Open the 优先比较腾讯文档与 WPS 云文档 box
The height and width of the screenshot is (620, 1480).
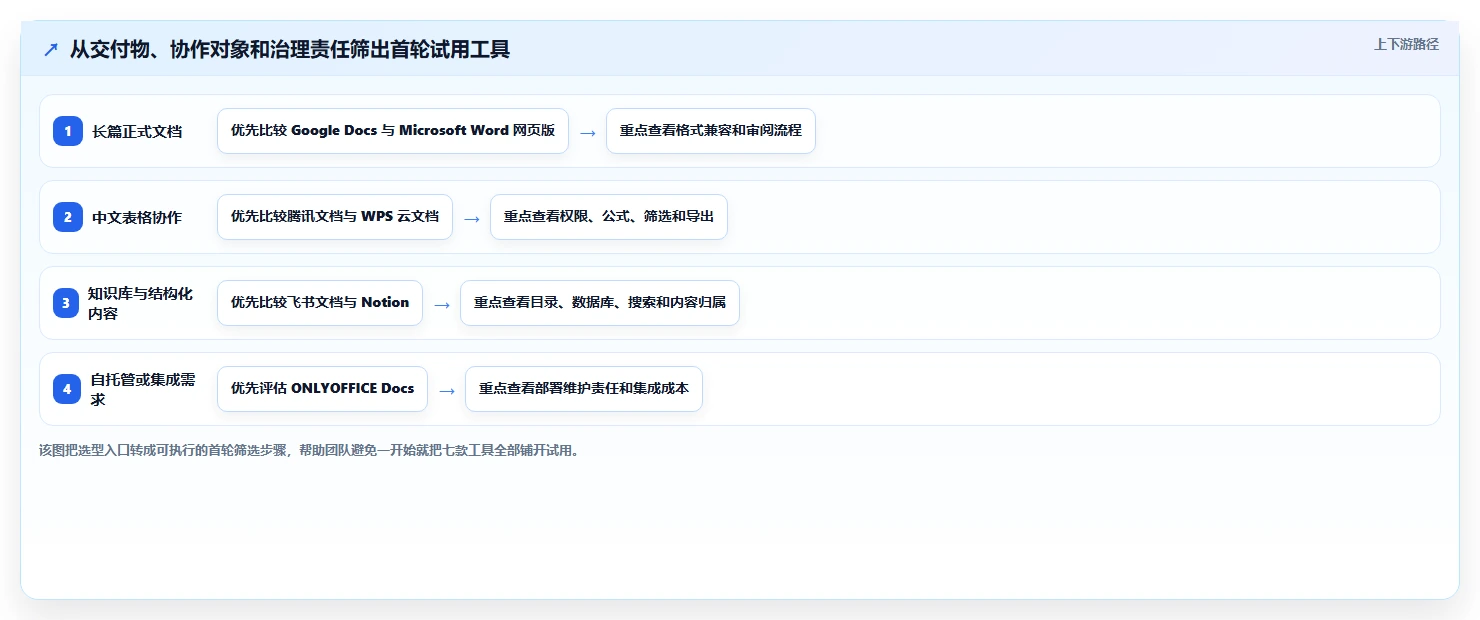335,217
